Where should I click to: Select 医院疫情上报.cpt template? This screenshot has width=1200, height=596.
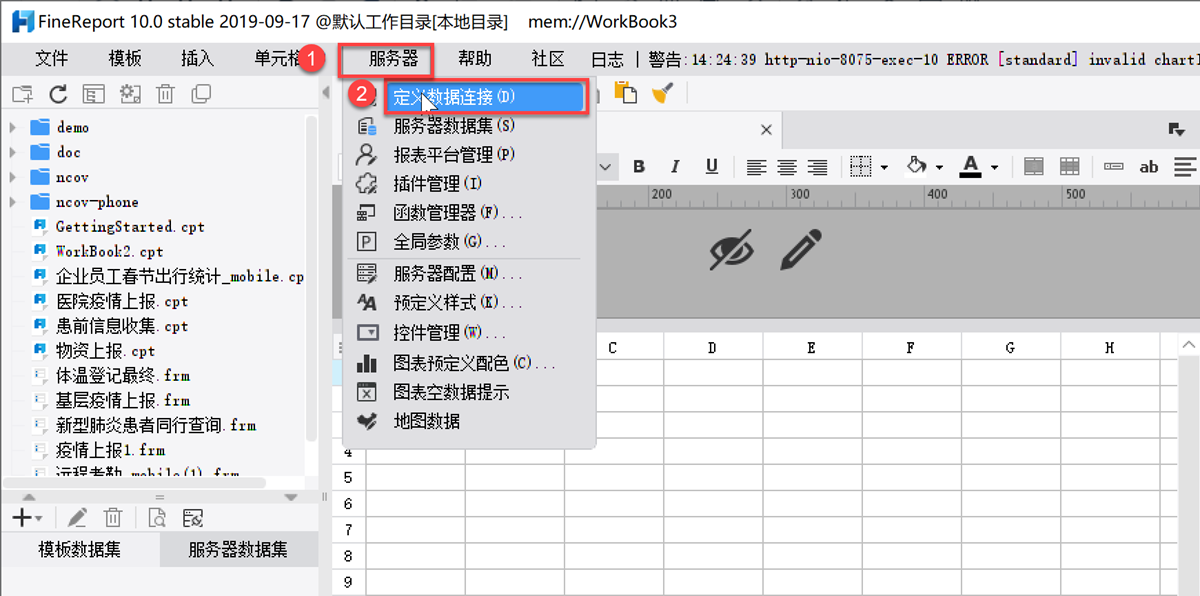(x=122, y=301)
